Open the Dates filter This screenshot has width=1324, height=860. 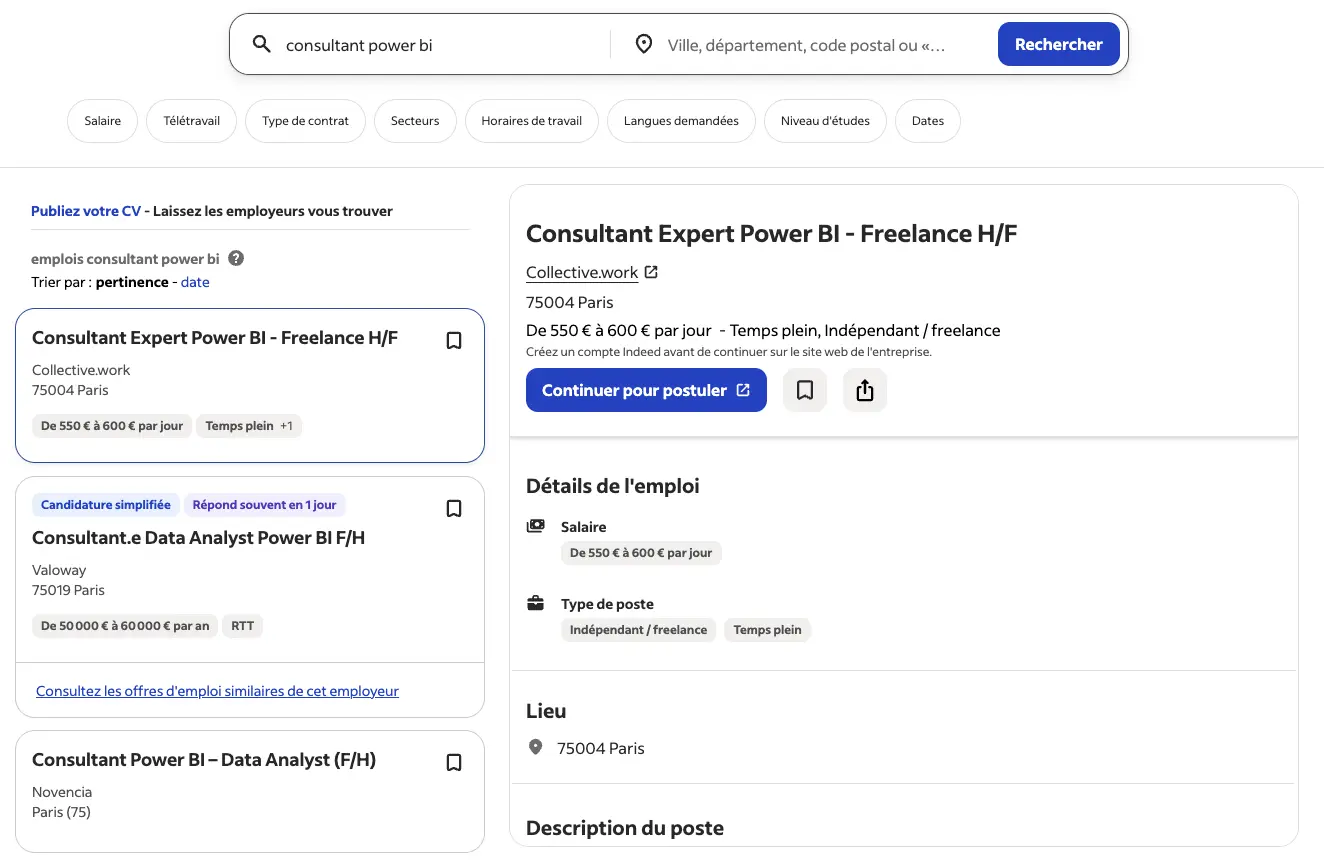pyautogui.click(x=928, y=121)
